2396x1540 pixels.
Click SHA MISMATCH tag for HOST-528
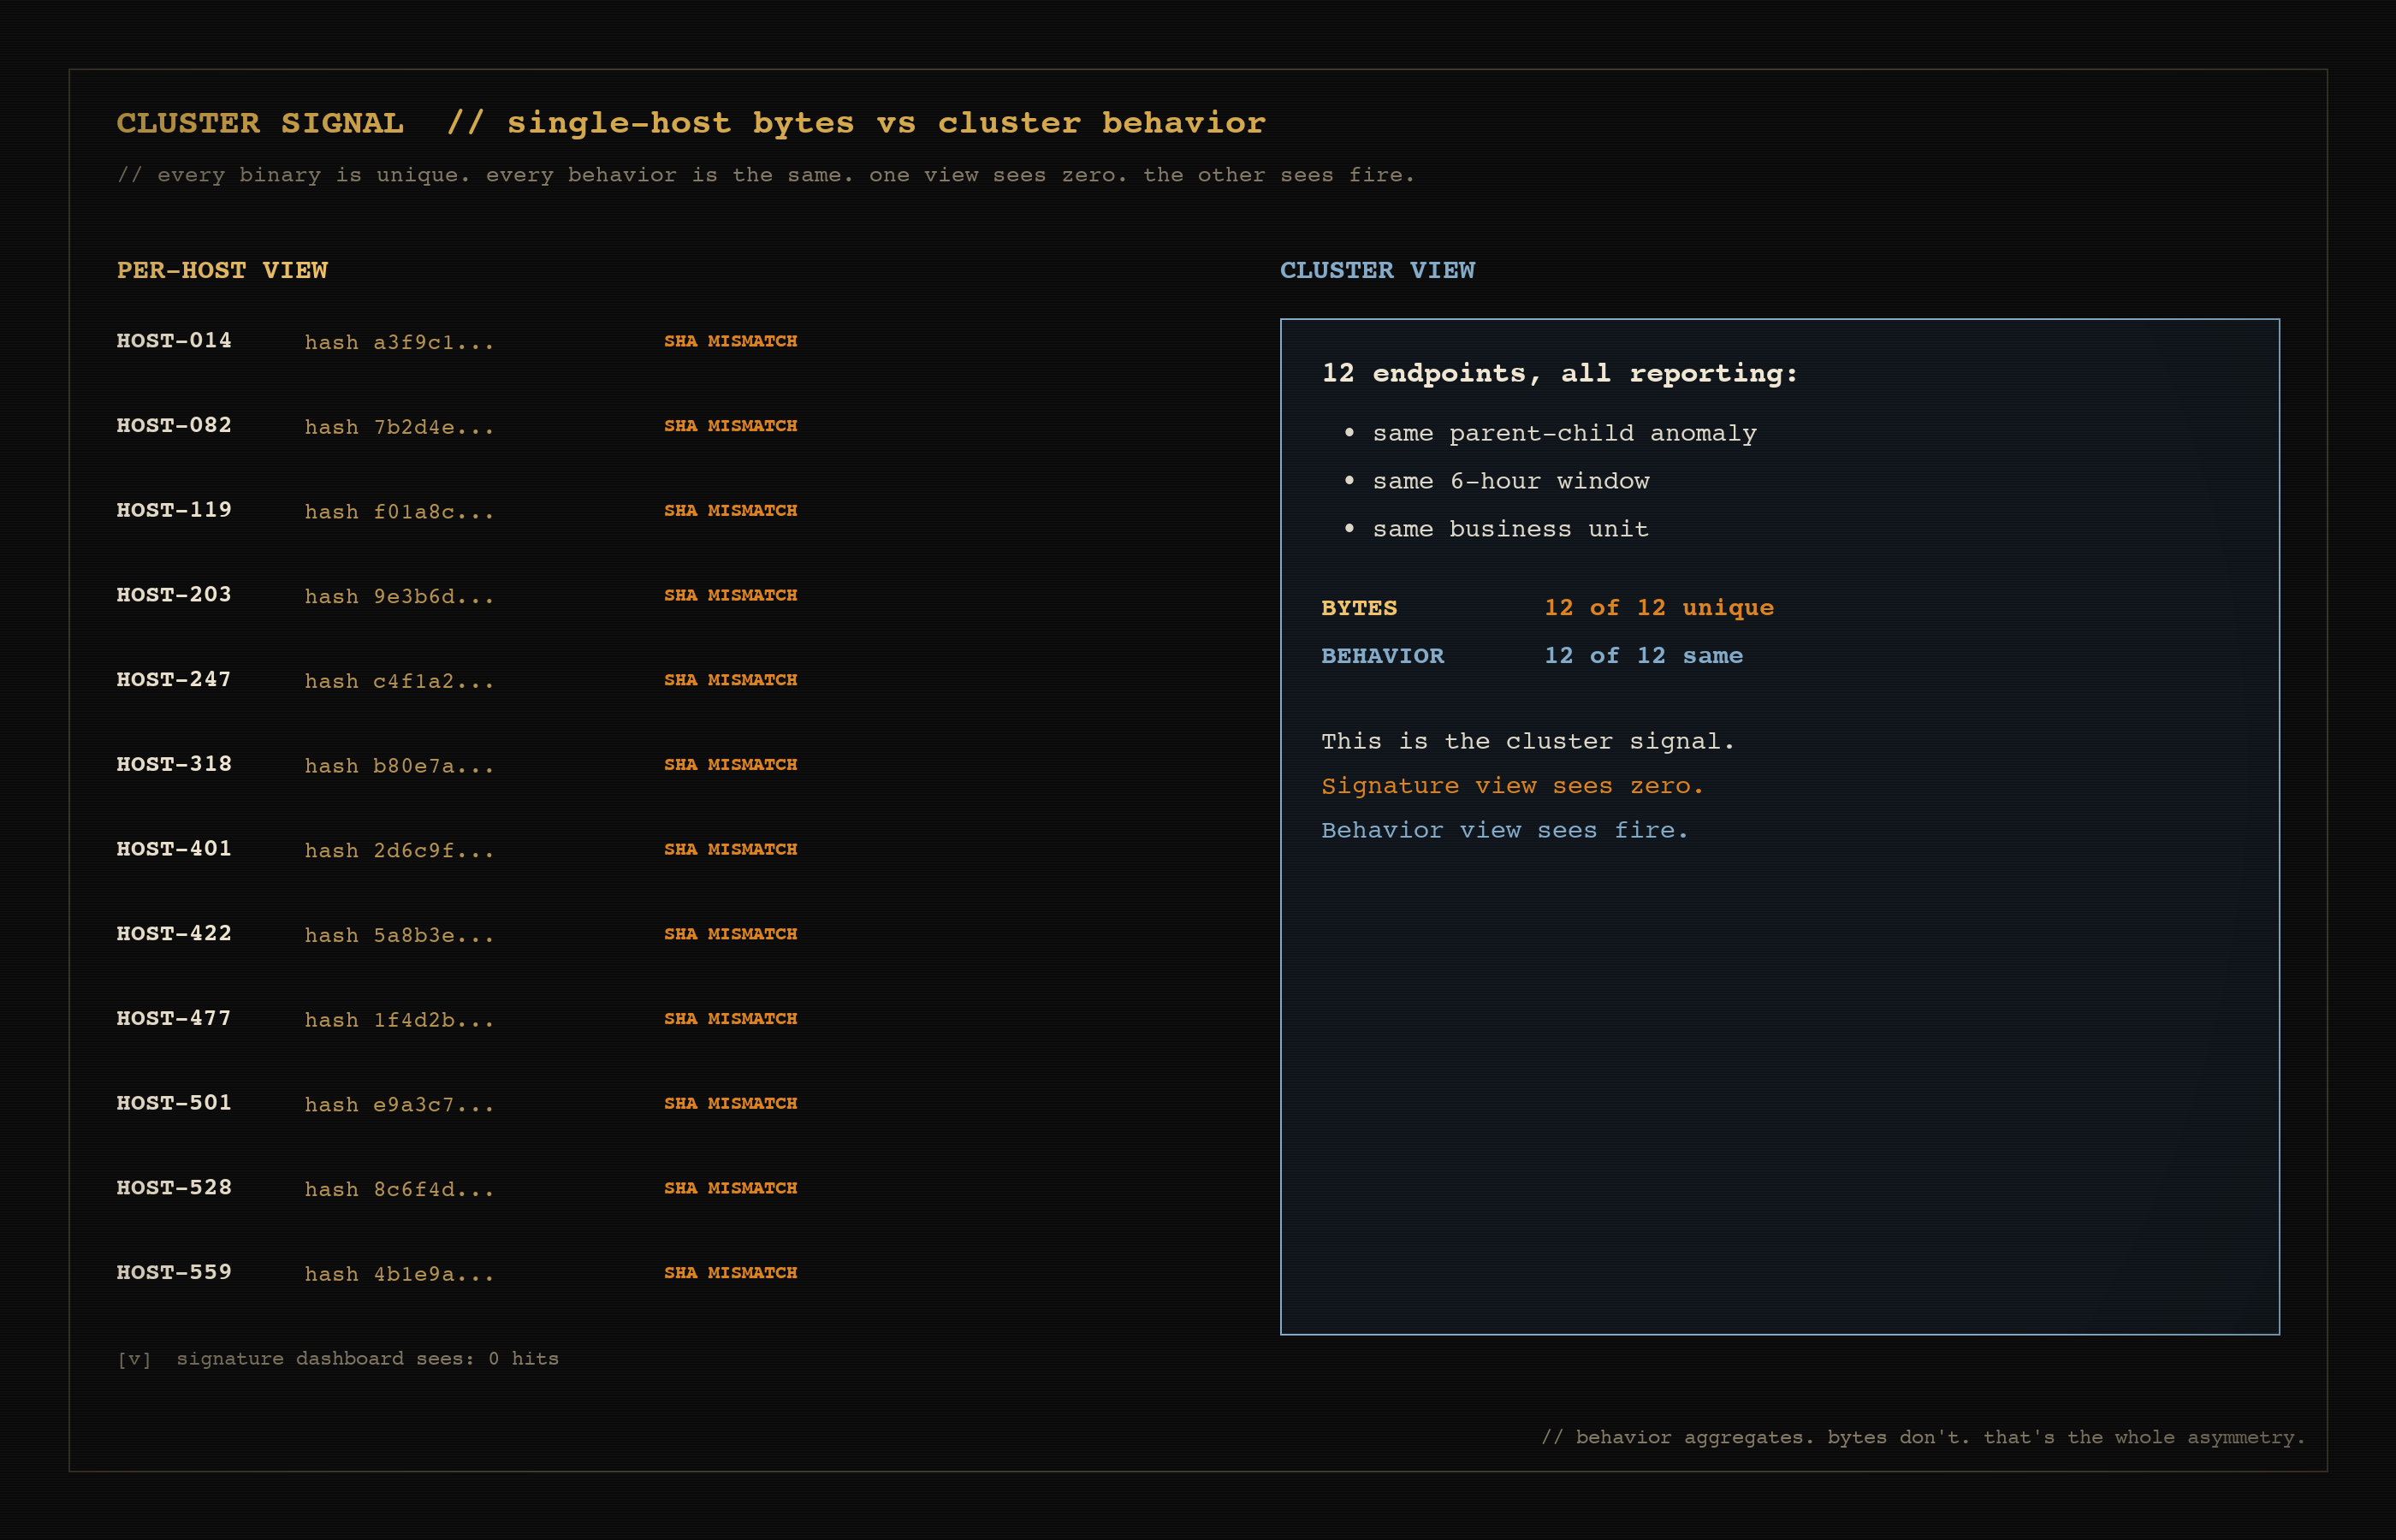coord(731,1188)
